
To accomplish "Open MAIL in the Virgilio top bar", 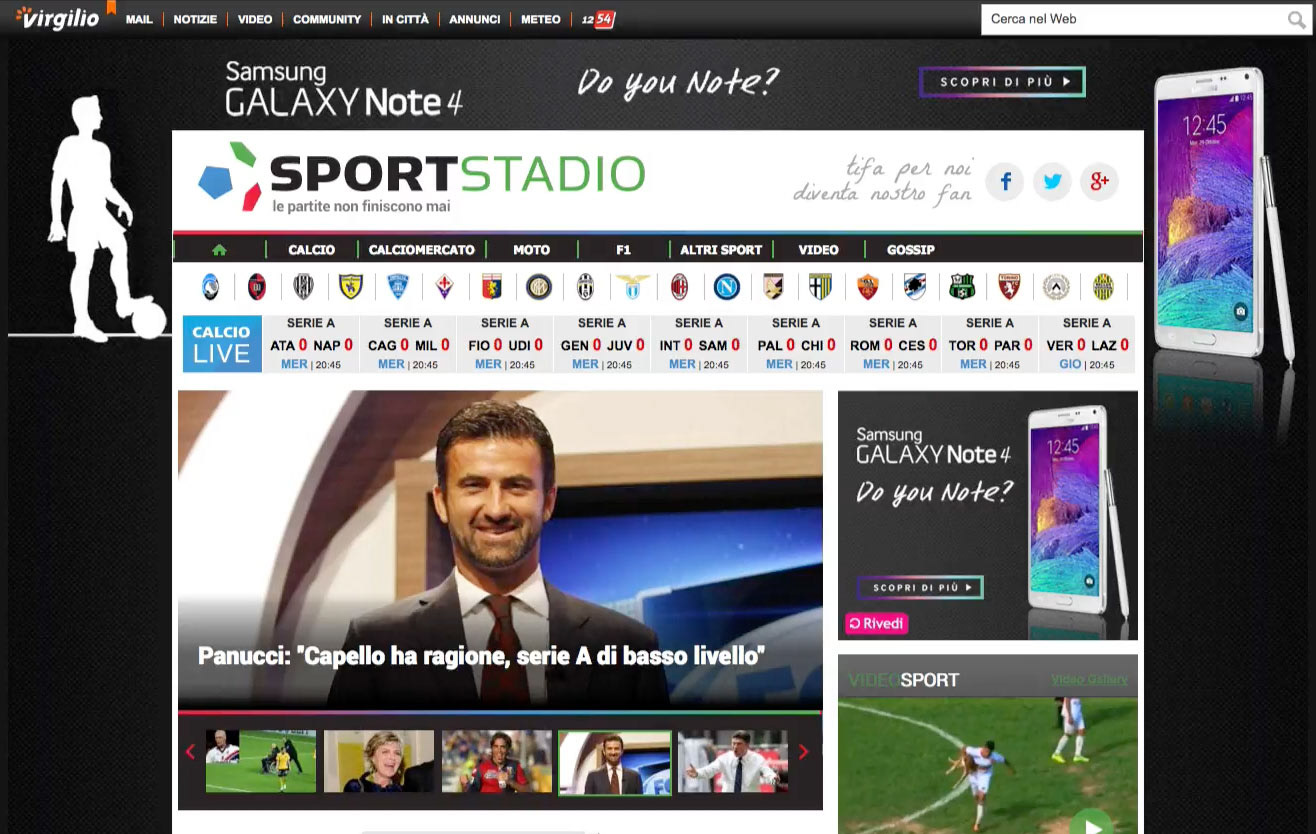I will [139, 19].
